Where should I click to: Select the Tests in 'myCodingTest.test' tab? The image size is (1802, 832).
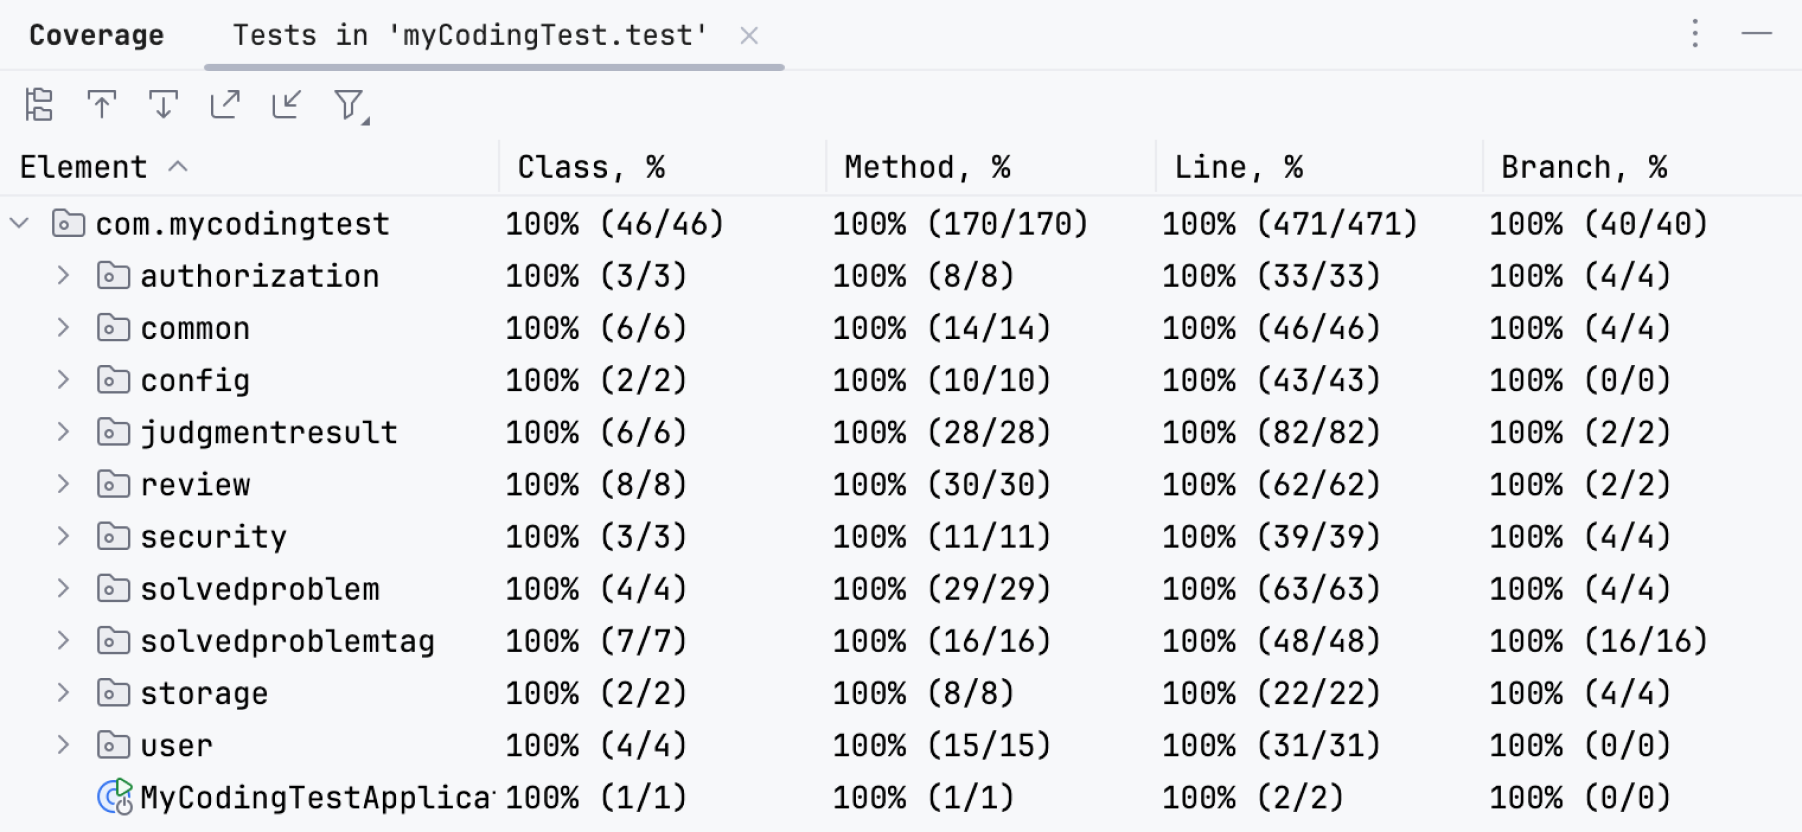(x=470, y=35)
